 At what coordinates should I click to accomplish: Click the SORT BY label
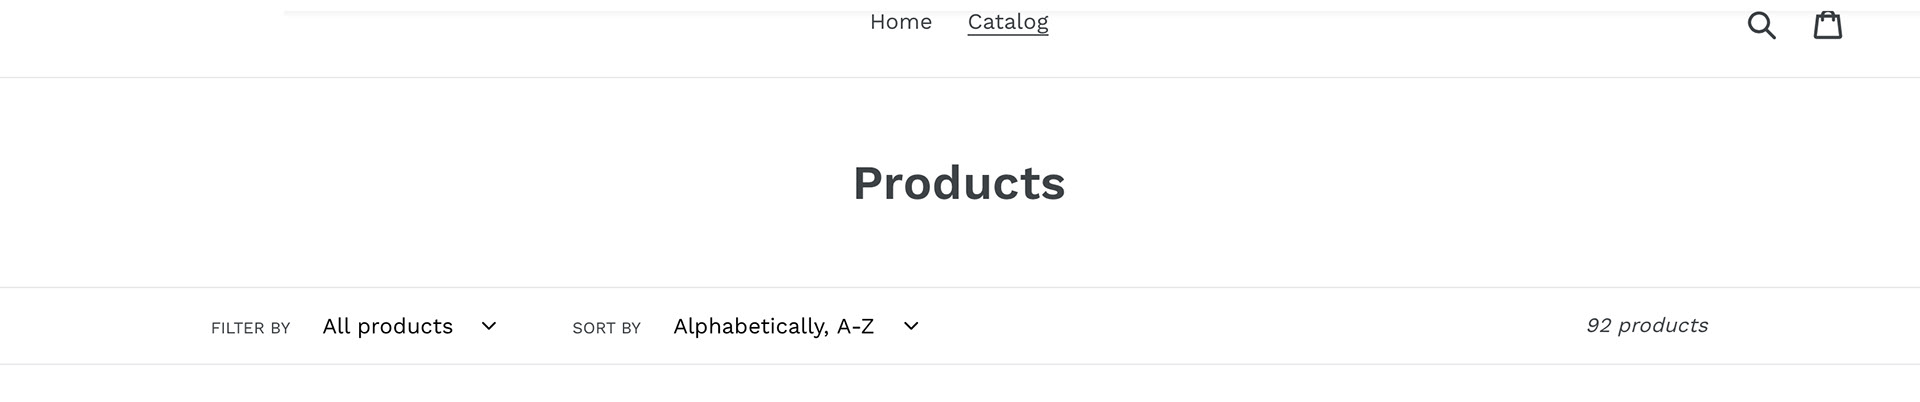click(606, 328)
